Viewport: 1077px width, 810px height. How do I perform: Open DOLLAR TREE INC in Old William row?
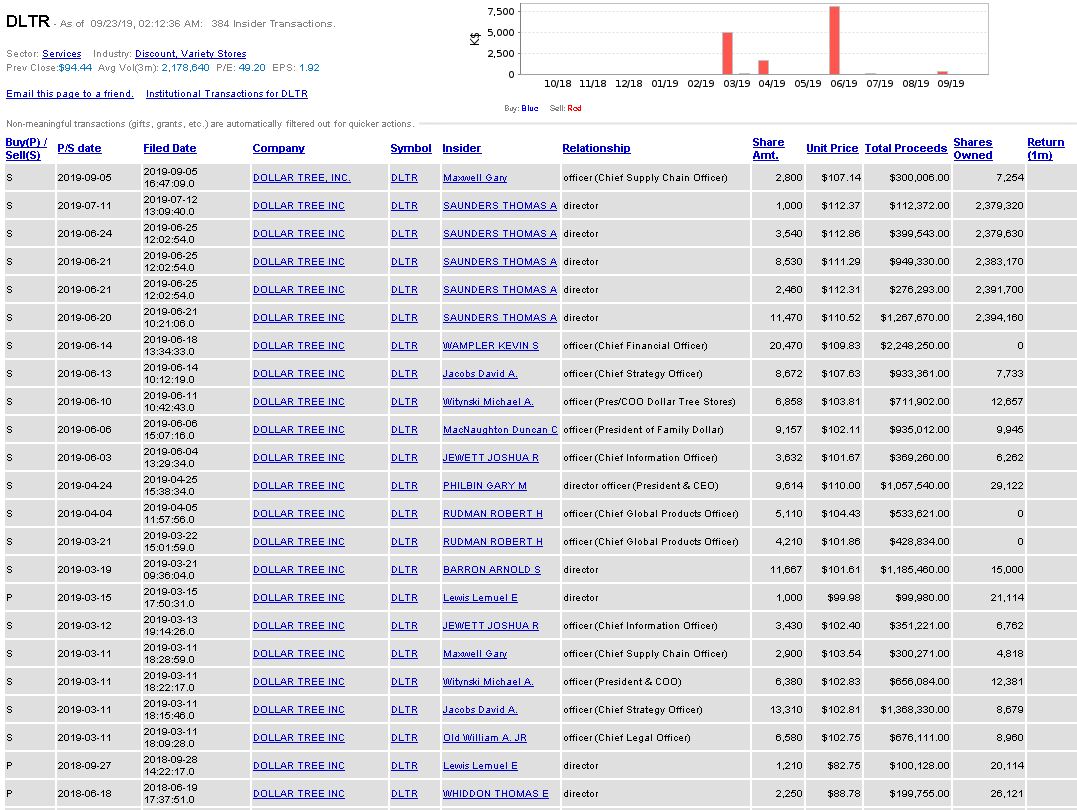(x=299, y=738)
